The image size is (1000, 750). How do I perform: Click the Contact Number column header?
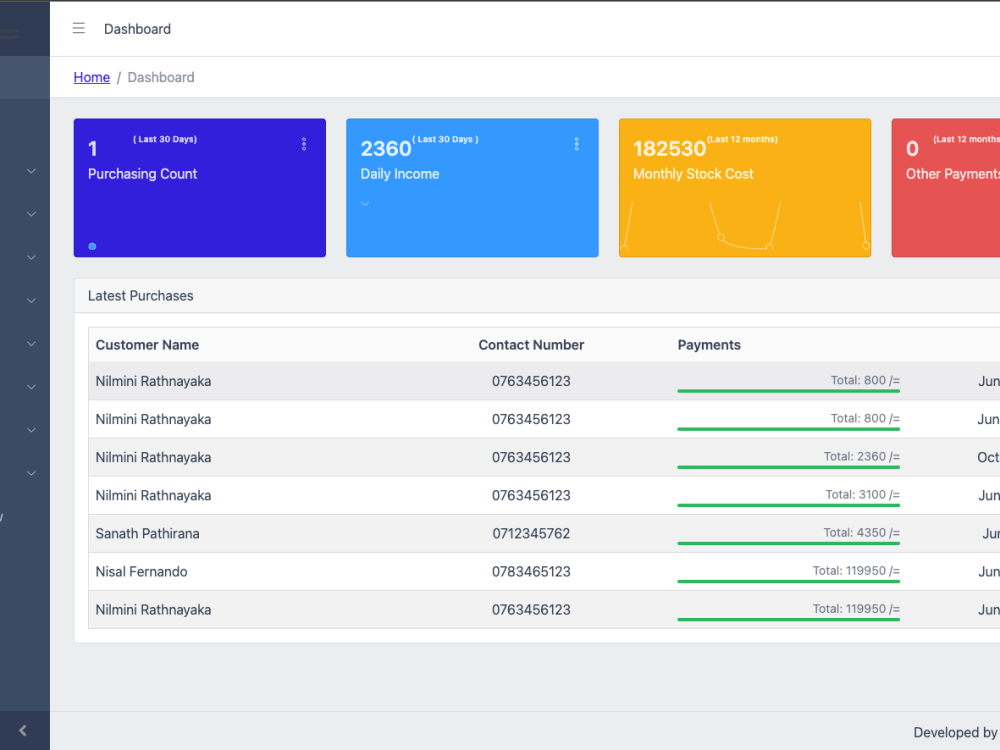click(531, 345)
